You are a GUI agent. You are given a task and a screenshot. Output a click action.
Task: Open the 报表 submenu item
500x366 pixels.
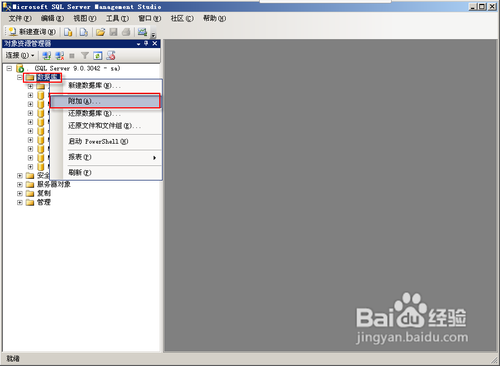coord(106,157)
